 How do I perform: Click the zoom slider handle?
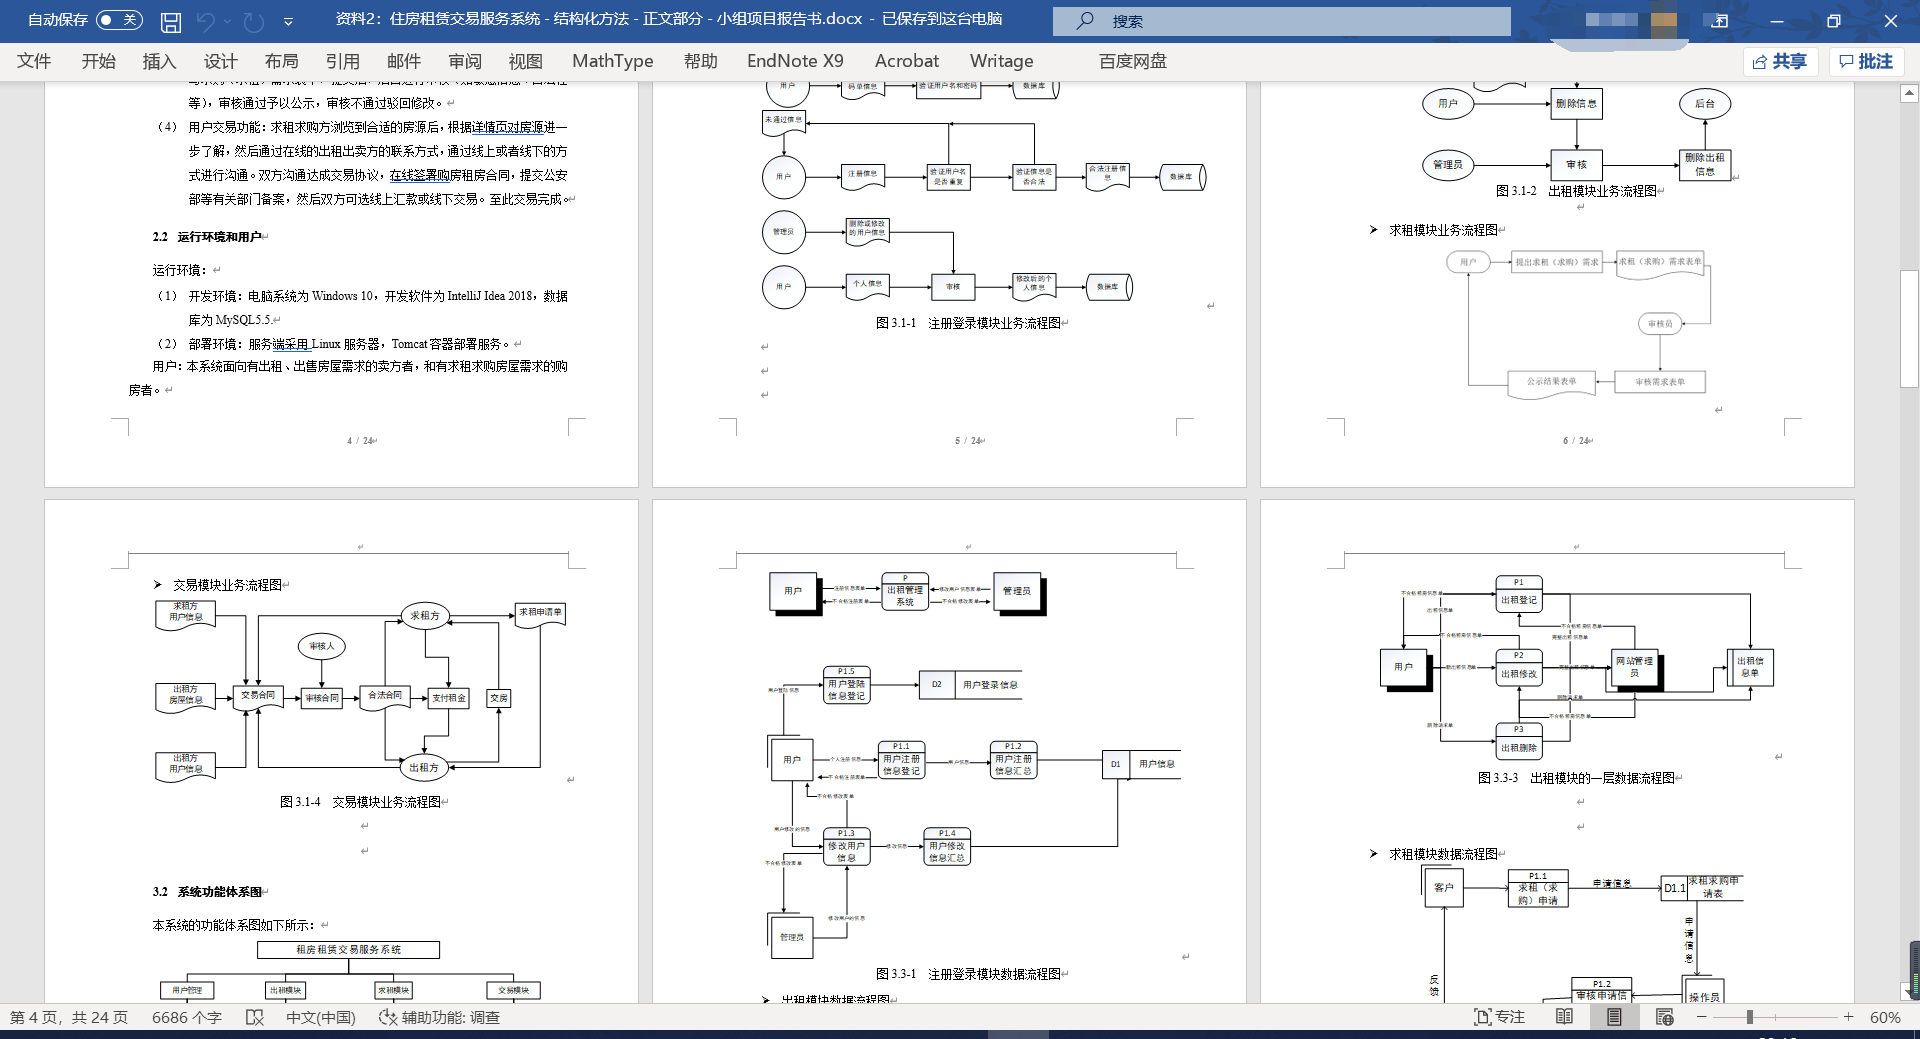pos(1749,1017)
